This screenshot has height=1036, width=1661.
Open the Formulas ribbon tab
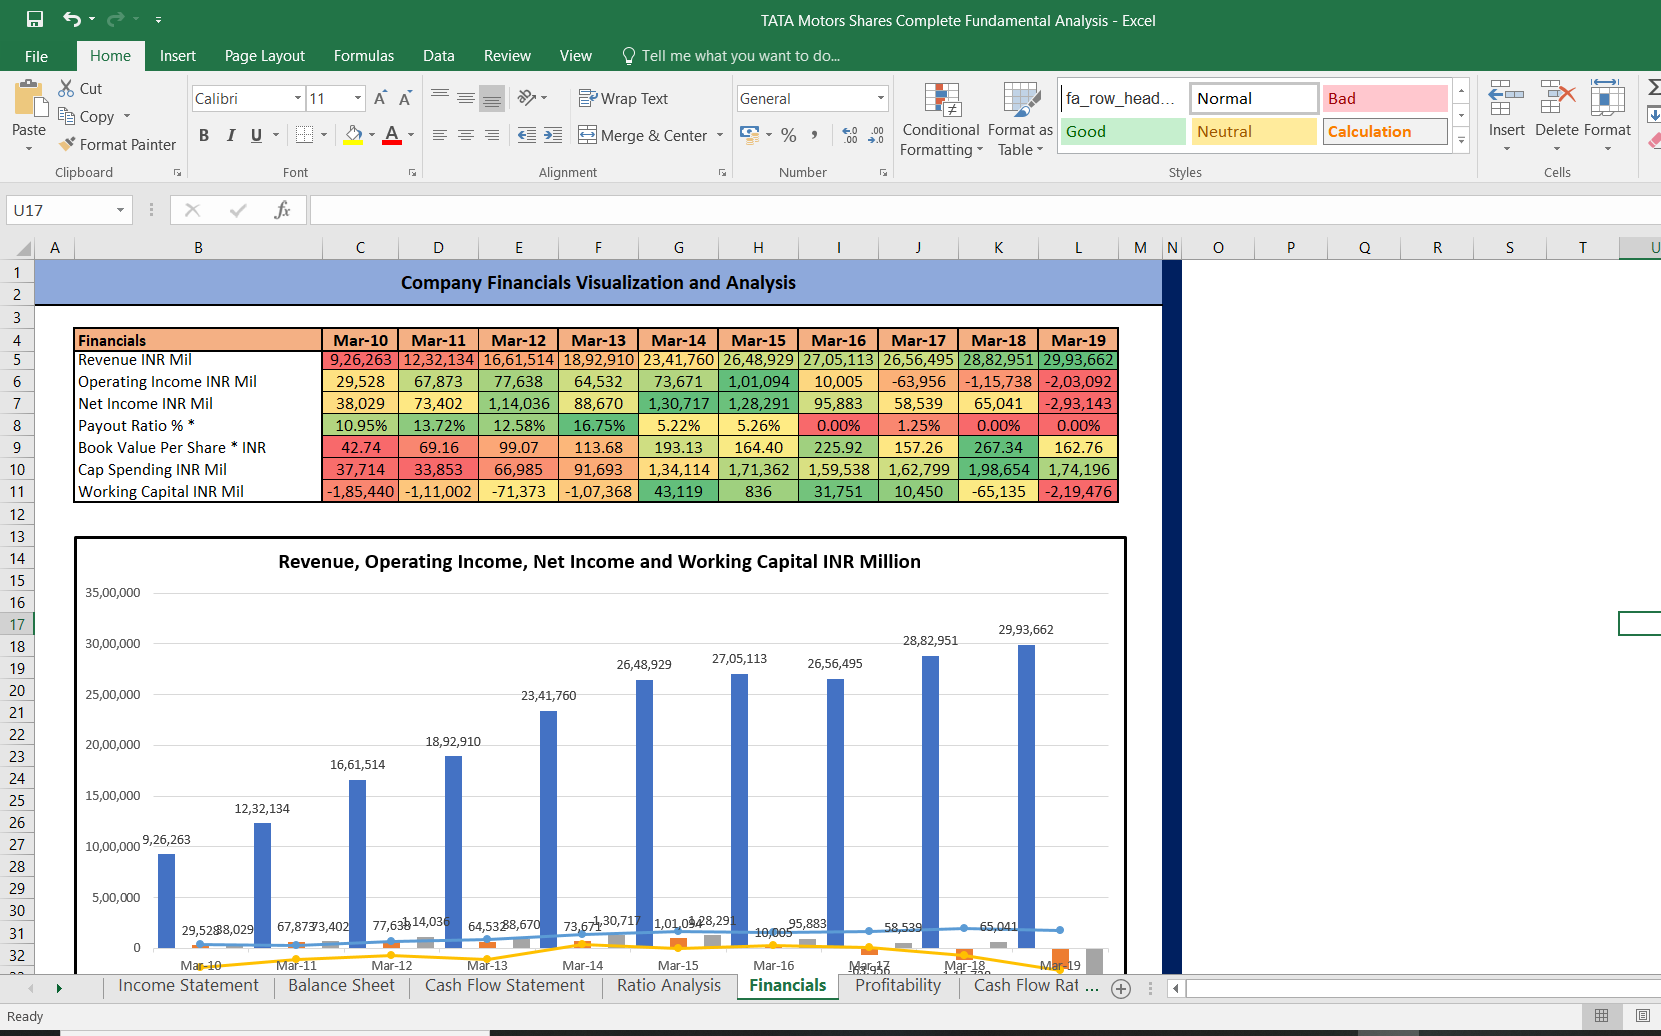[364, 56]
